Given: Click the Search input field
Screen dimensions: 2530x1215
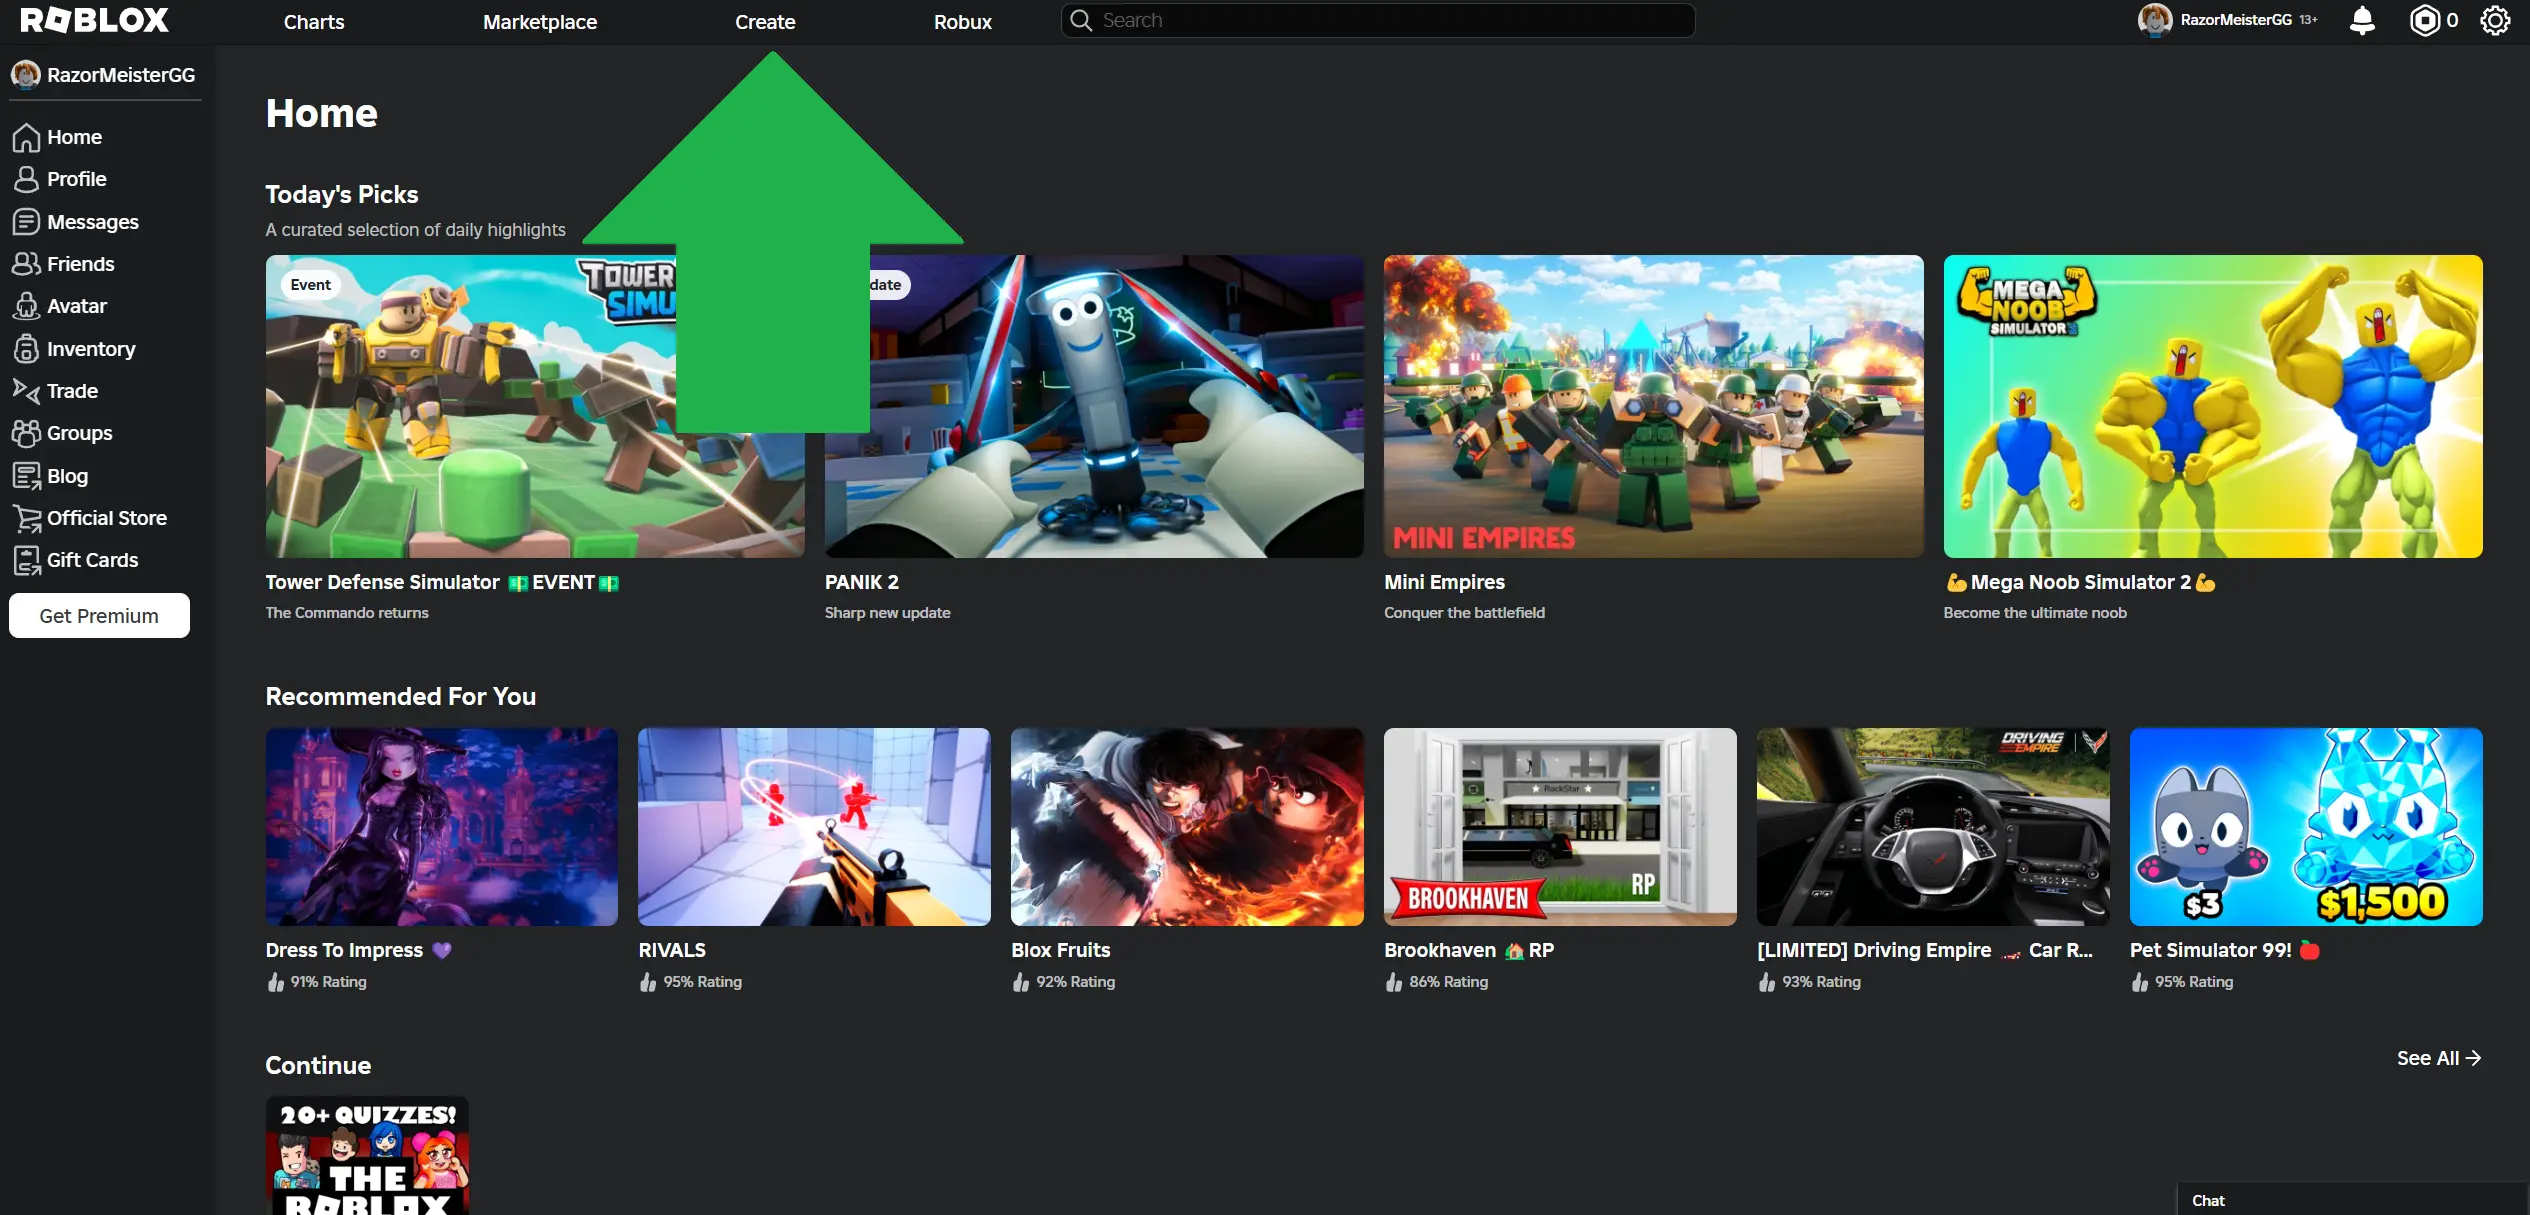Looking at the screenshot, I should click(x=1378, y=20).
